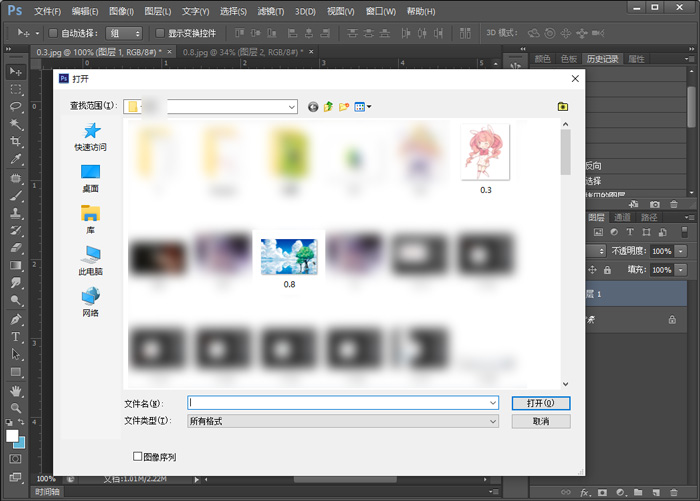
Task: Open the 填充 fill dropdown arrow
Action: [x=681, y=270]
